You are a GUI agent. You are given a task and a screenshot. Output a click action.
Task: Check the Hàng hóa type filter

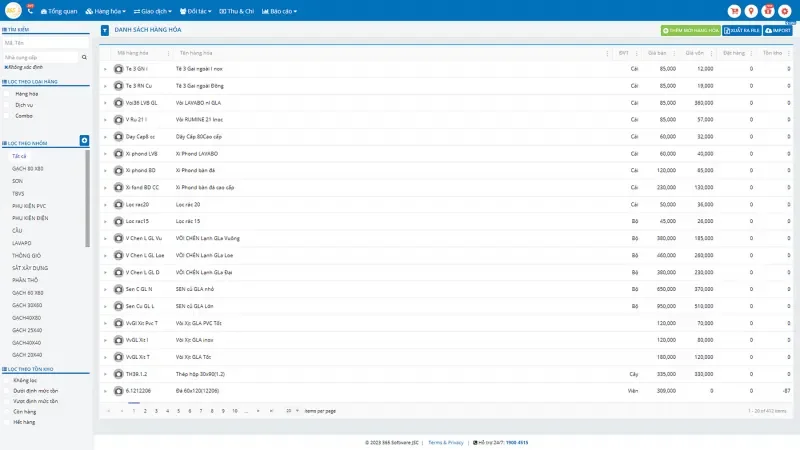pos(7,94)
